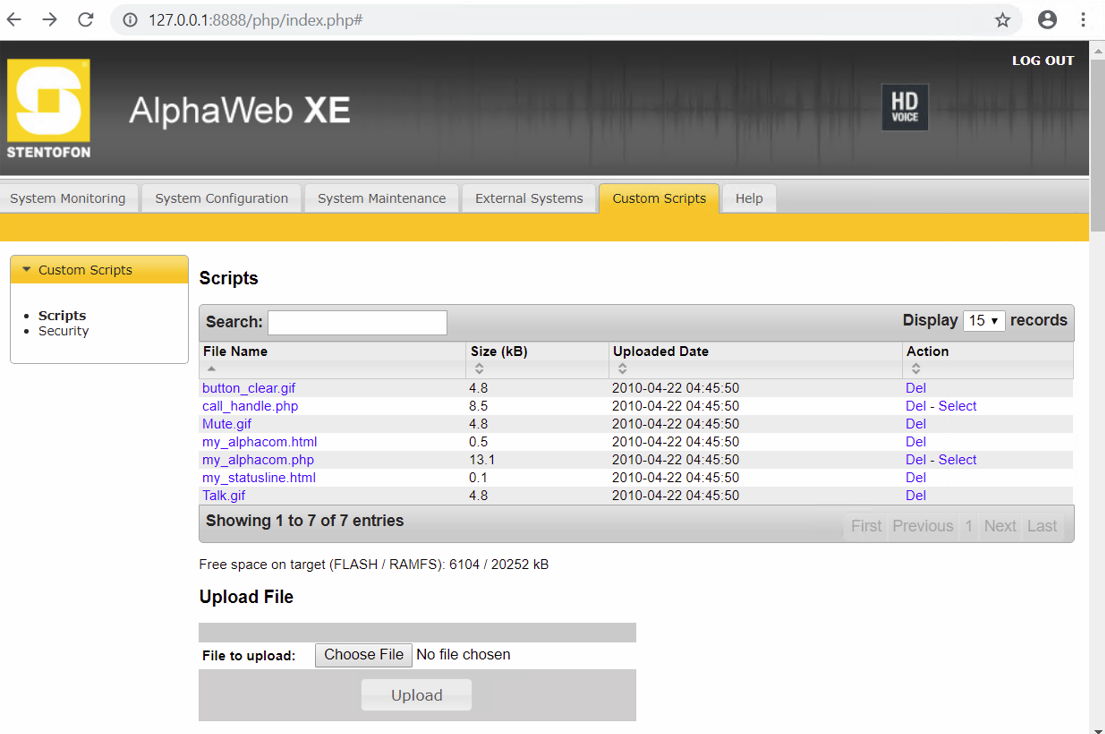Image resolution: width=1105 pixels, height=734 pixels.
Task: Open my_statusline.html file link
Action: coord(259,478)
